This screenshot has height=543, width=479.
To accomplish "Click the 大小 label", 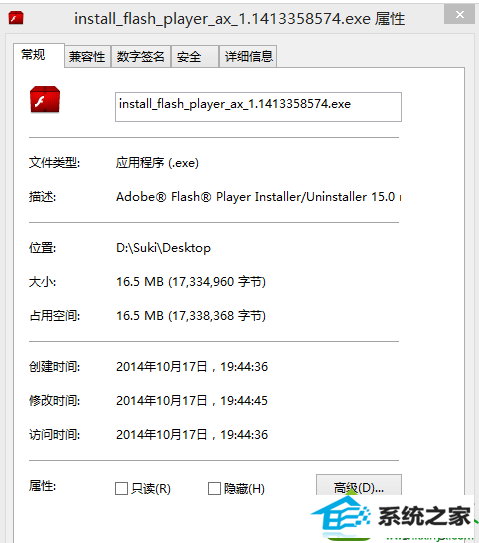I will (42, 282).
